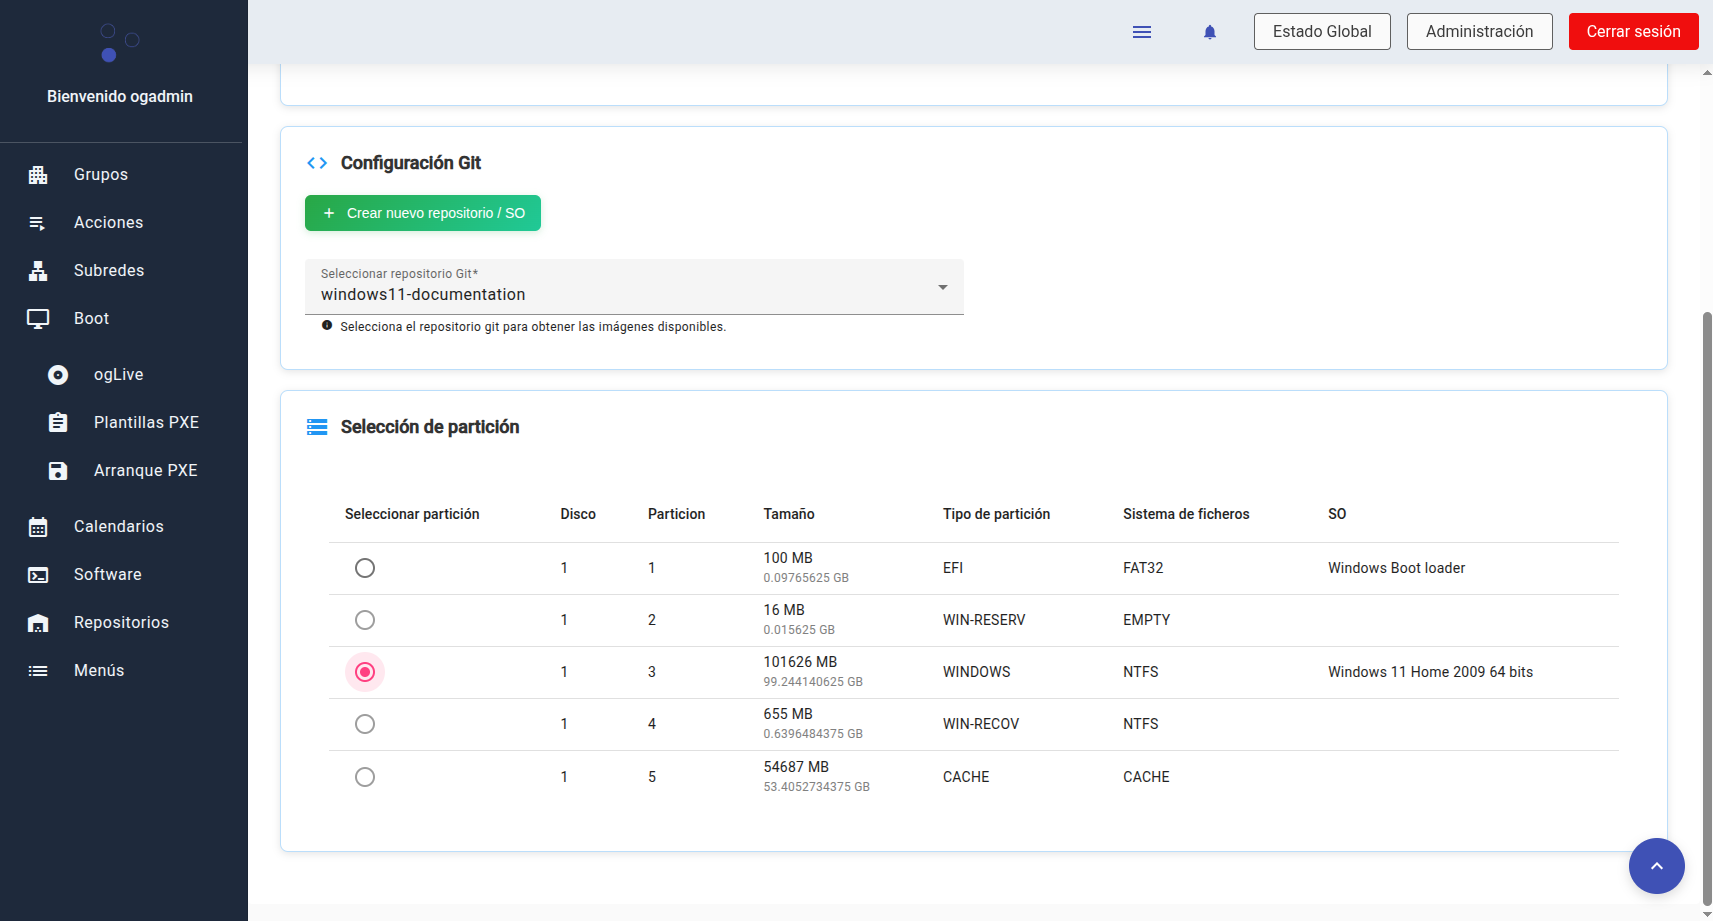Select the WIN-RECOV partition radio button

click(365, 724)
